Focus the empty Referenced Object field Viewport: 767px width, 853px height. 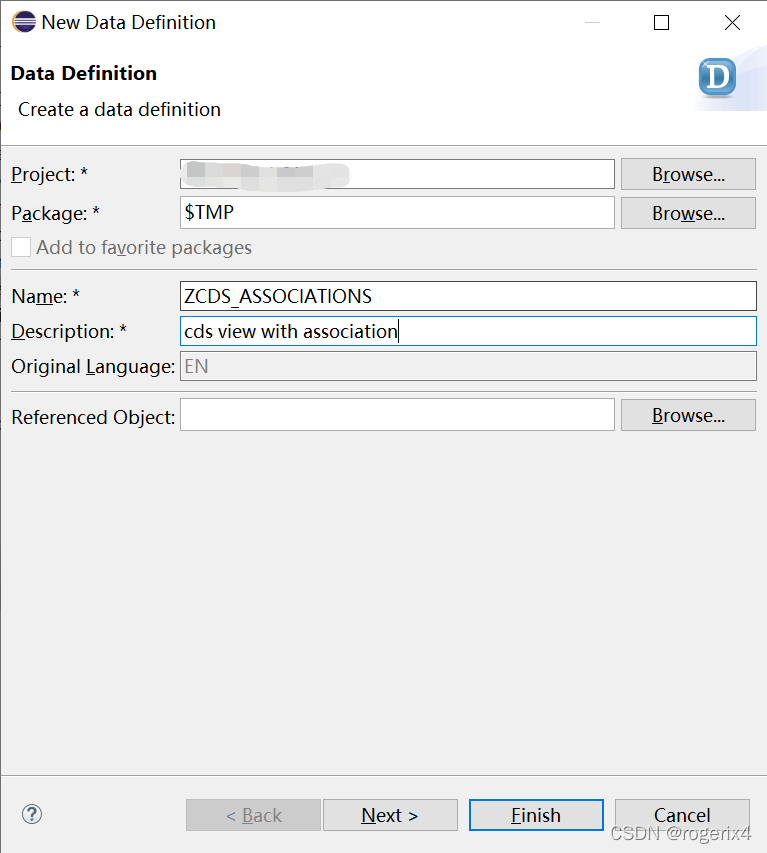pyautogui.click(x=397, y=415)
